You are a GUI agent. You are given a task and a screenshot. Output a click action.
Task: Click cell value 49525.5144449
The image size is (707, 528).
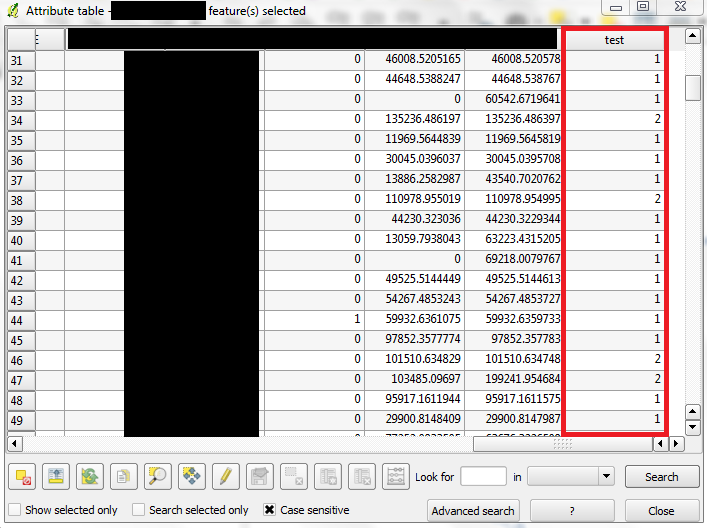coord(423,279)
